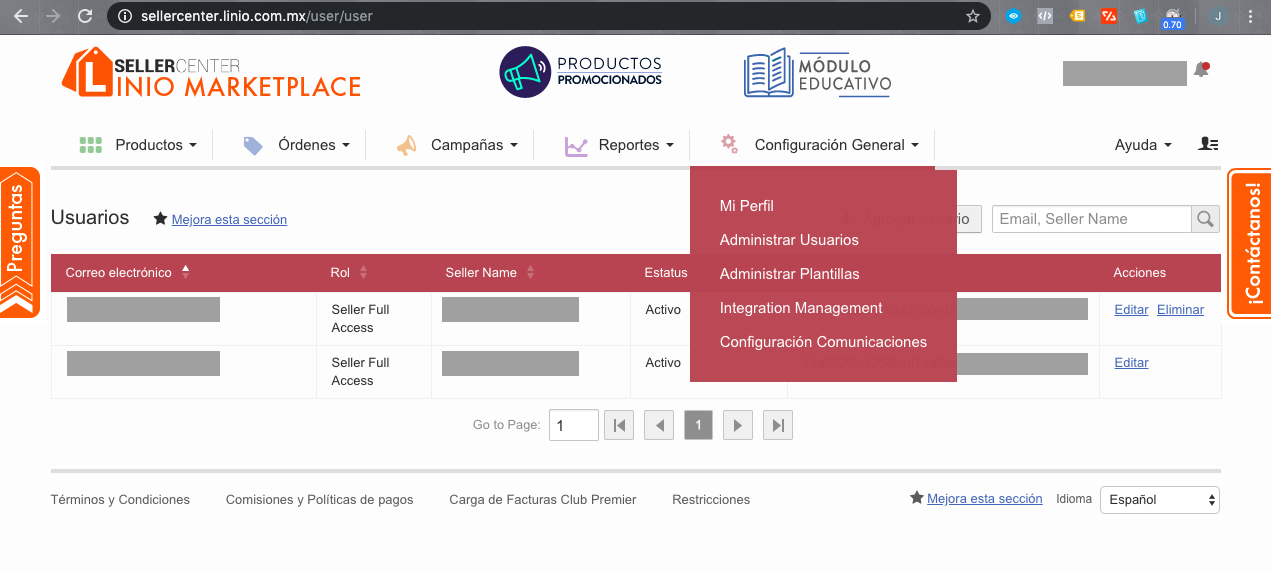Go to the previous page arrow
This screenshot has height=571, width=1271.
click(x=659, y=426)
